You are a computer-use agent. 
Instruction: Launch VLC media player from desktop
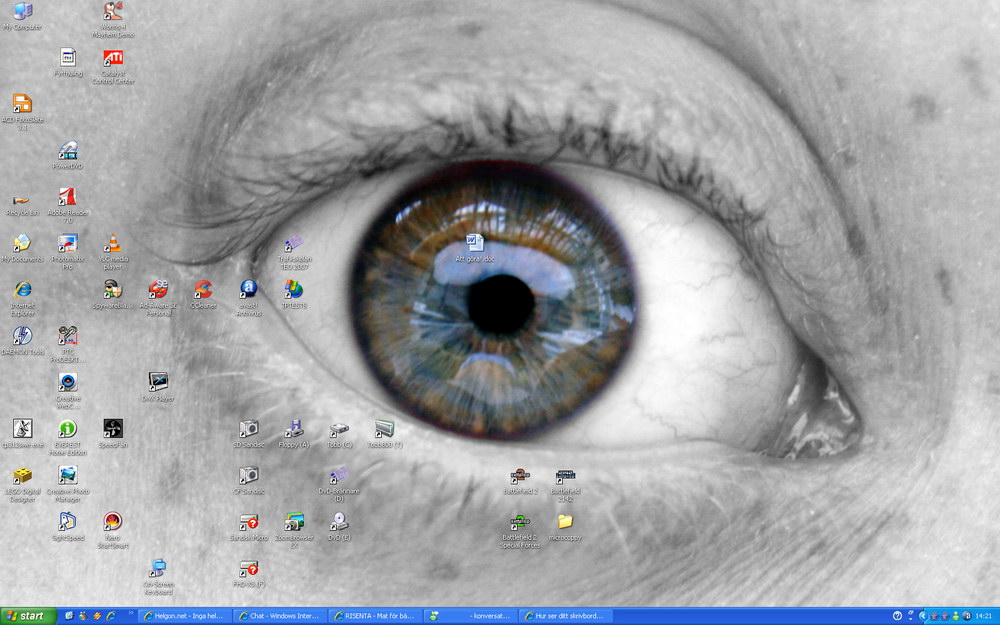tap(113, 243)
